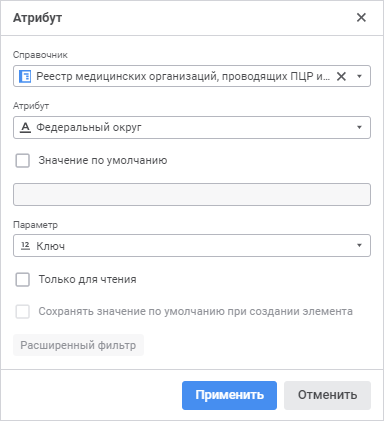Click the 12 numeric-type icon beside Ключ
384x421 pixels.
pos(25,246)
